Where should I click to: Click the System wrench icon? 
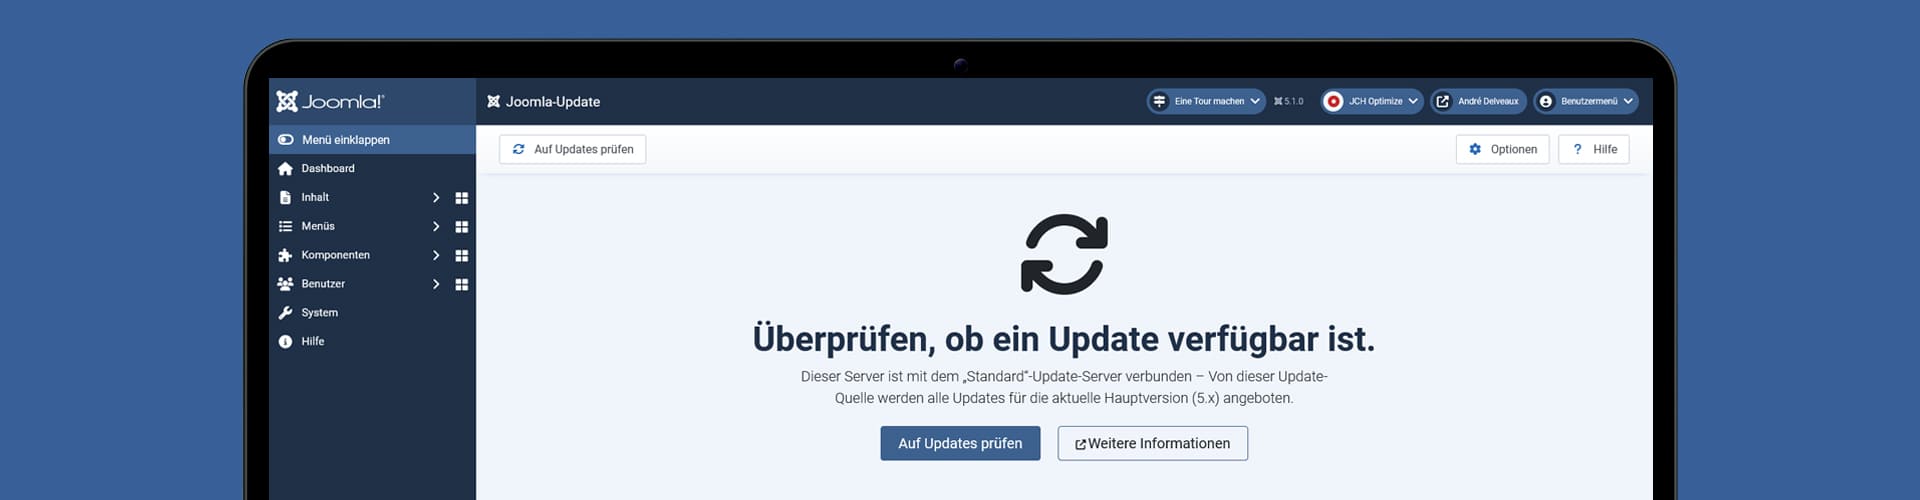(x=285, y=313)
